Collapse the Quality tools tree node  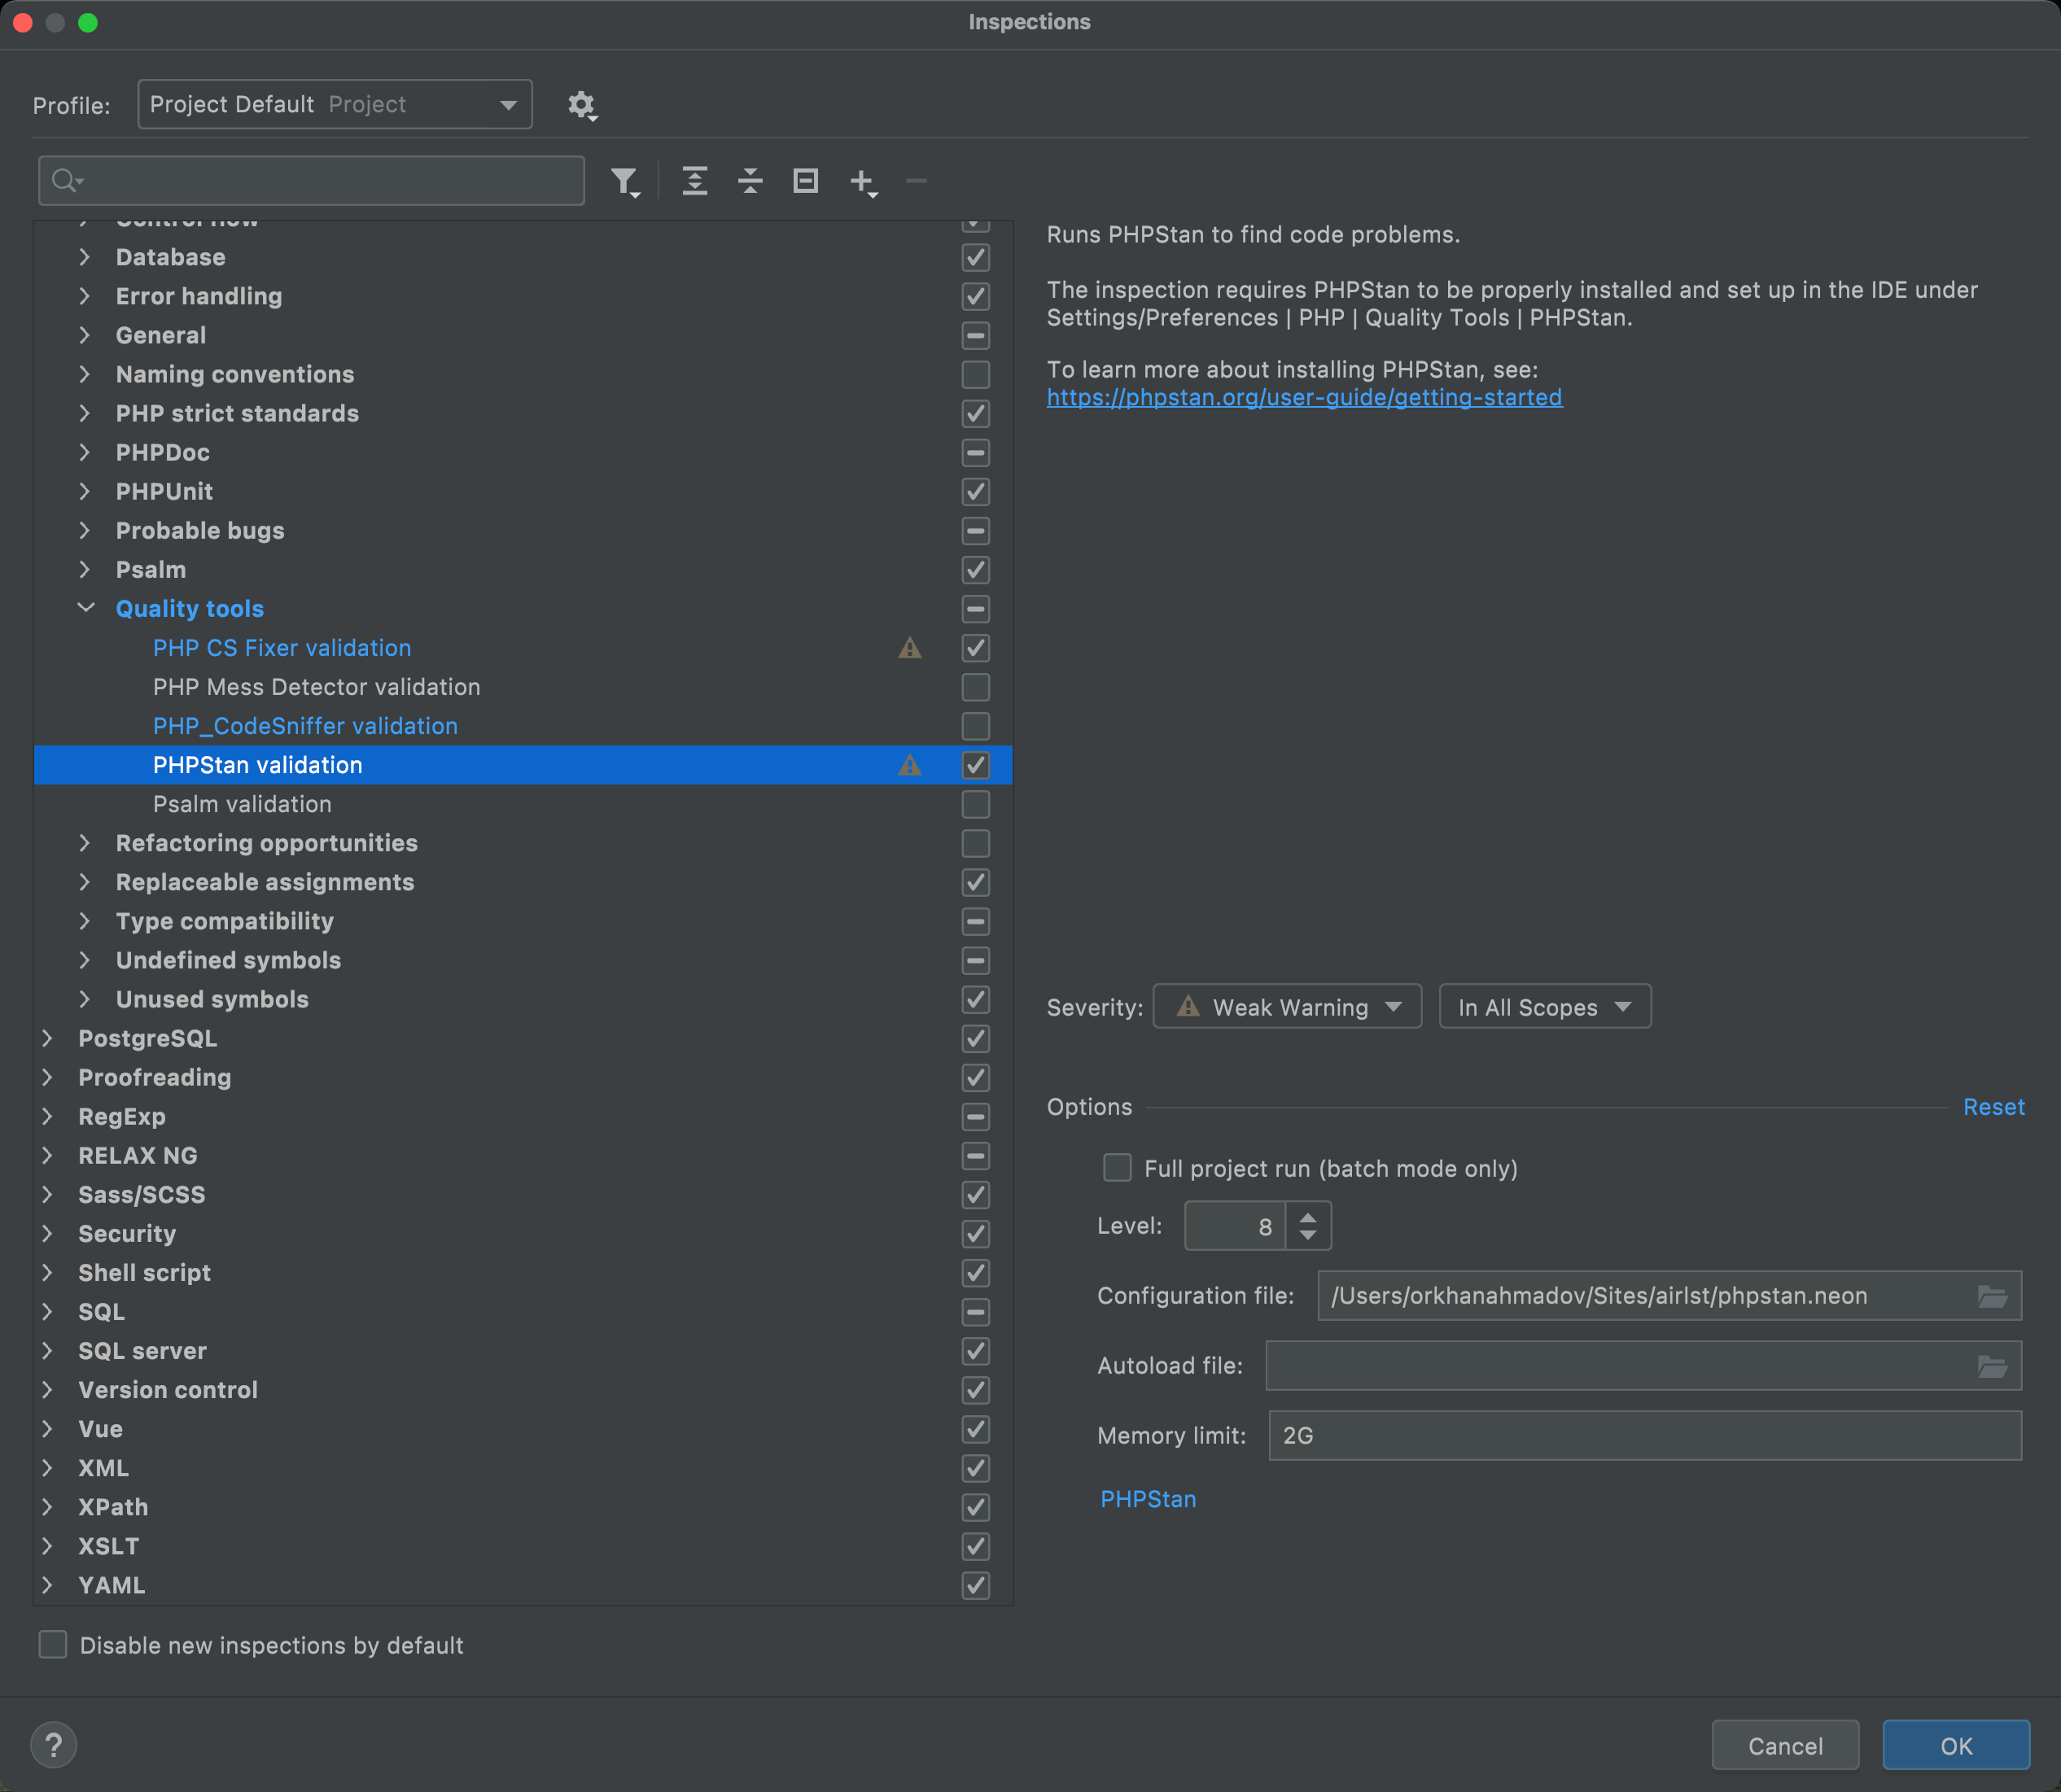(x=86, y=608)
